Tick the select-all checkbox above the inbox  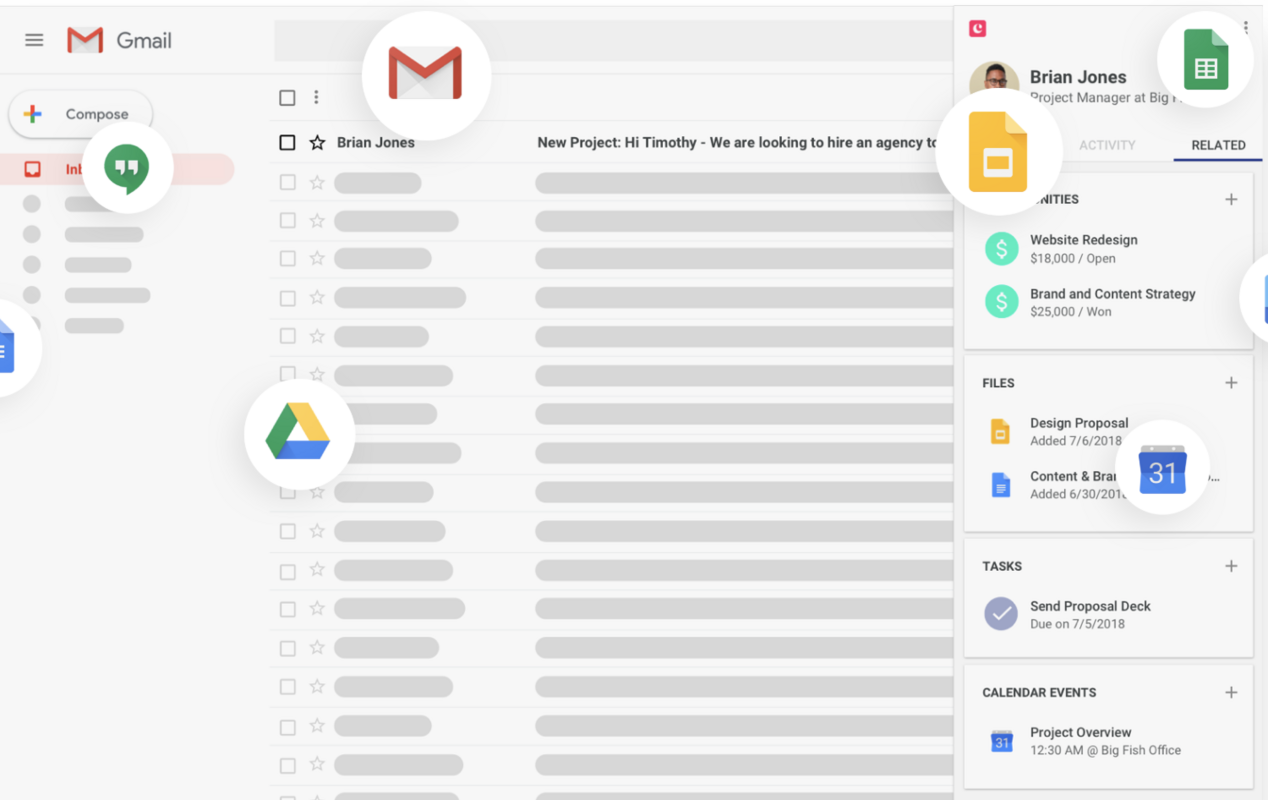tap(287, 97)
